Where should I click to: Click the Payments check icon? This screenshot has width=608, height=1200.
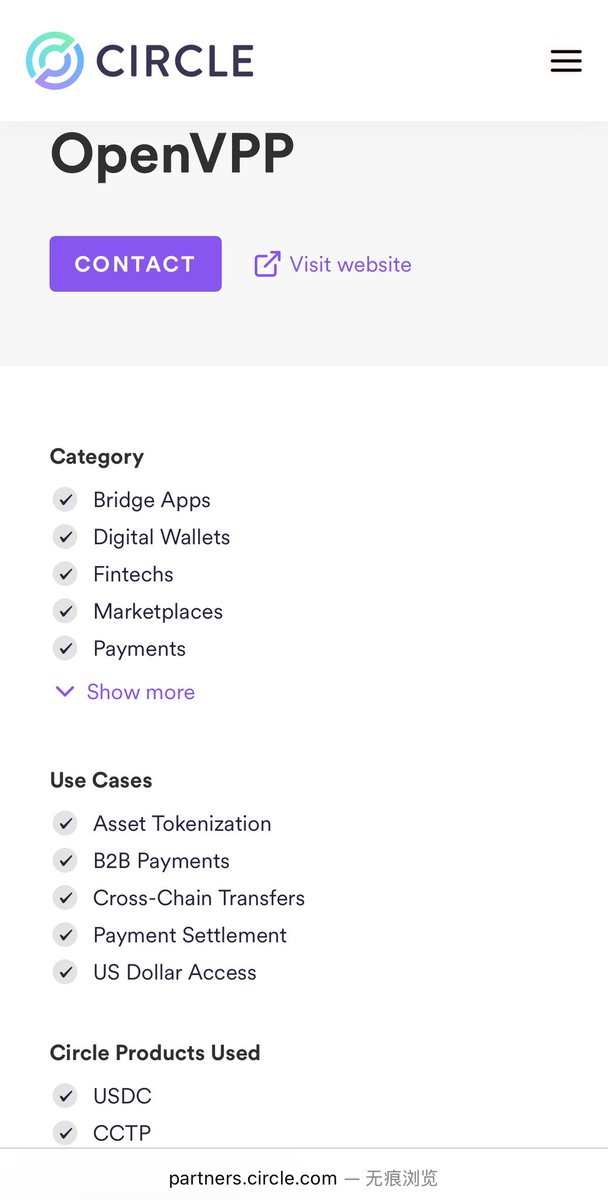click(x=65, y=648)
